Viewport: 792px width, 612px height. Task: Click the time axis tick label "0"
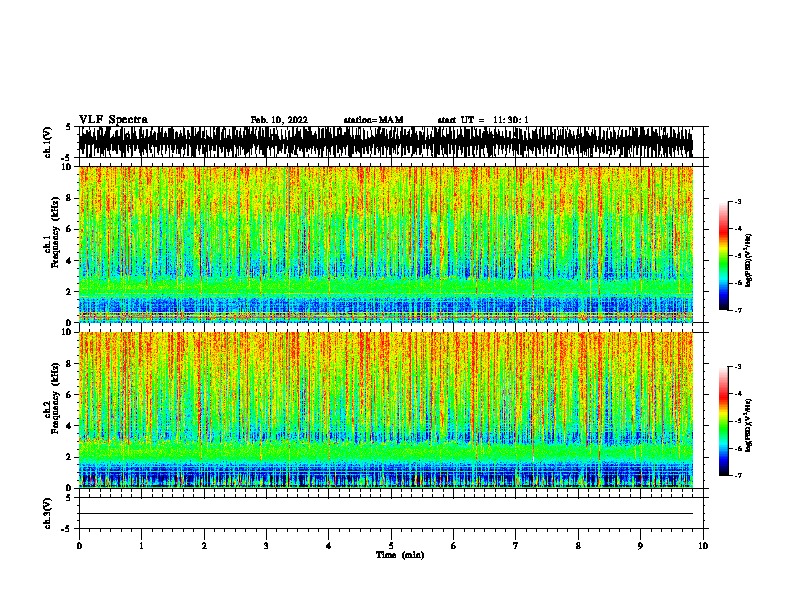(x=79, y=546)
